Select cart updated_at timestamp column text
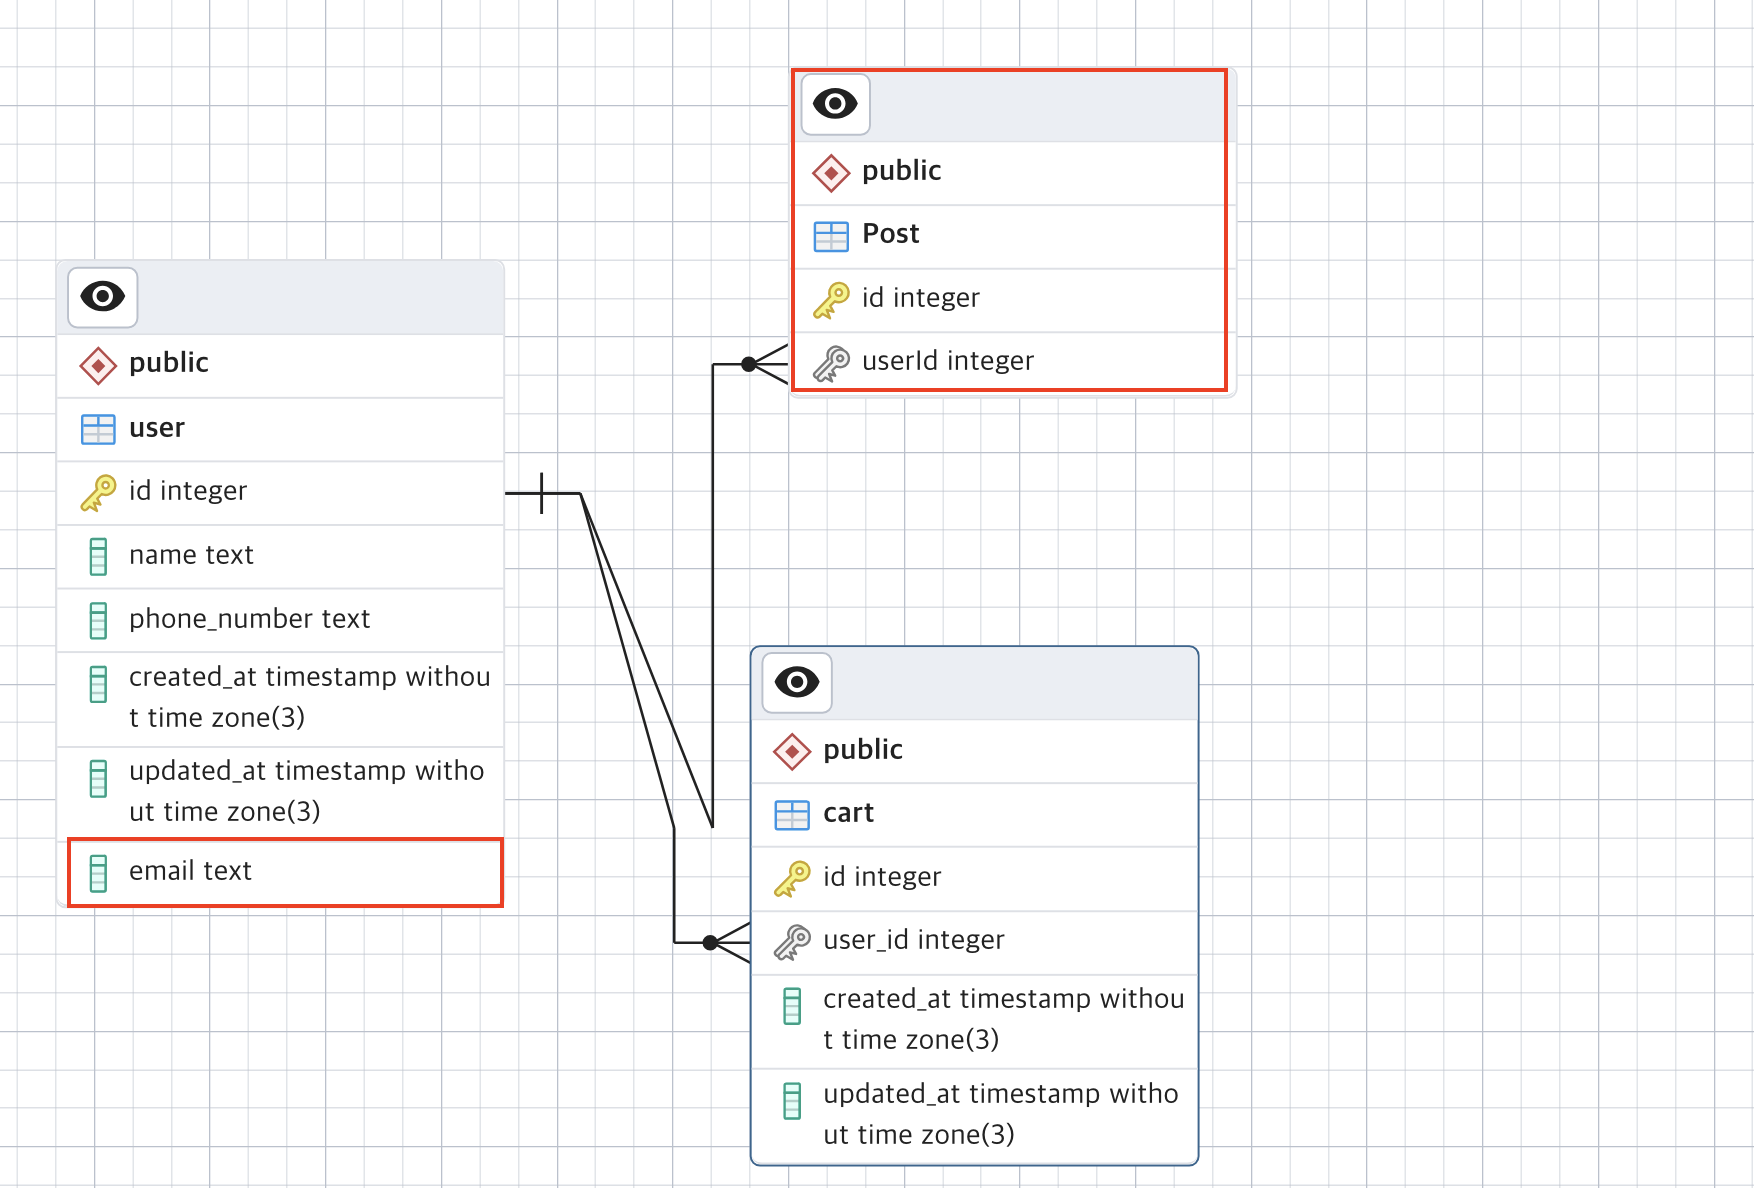Viewport: 1754px width, 1188px height. [1000, 1114]
